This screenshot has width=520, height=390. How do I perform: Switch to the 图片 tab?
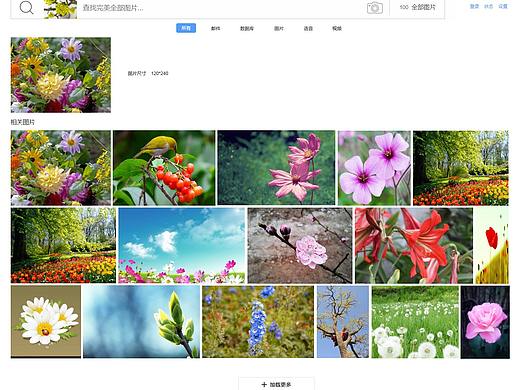[279, 28]
